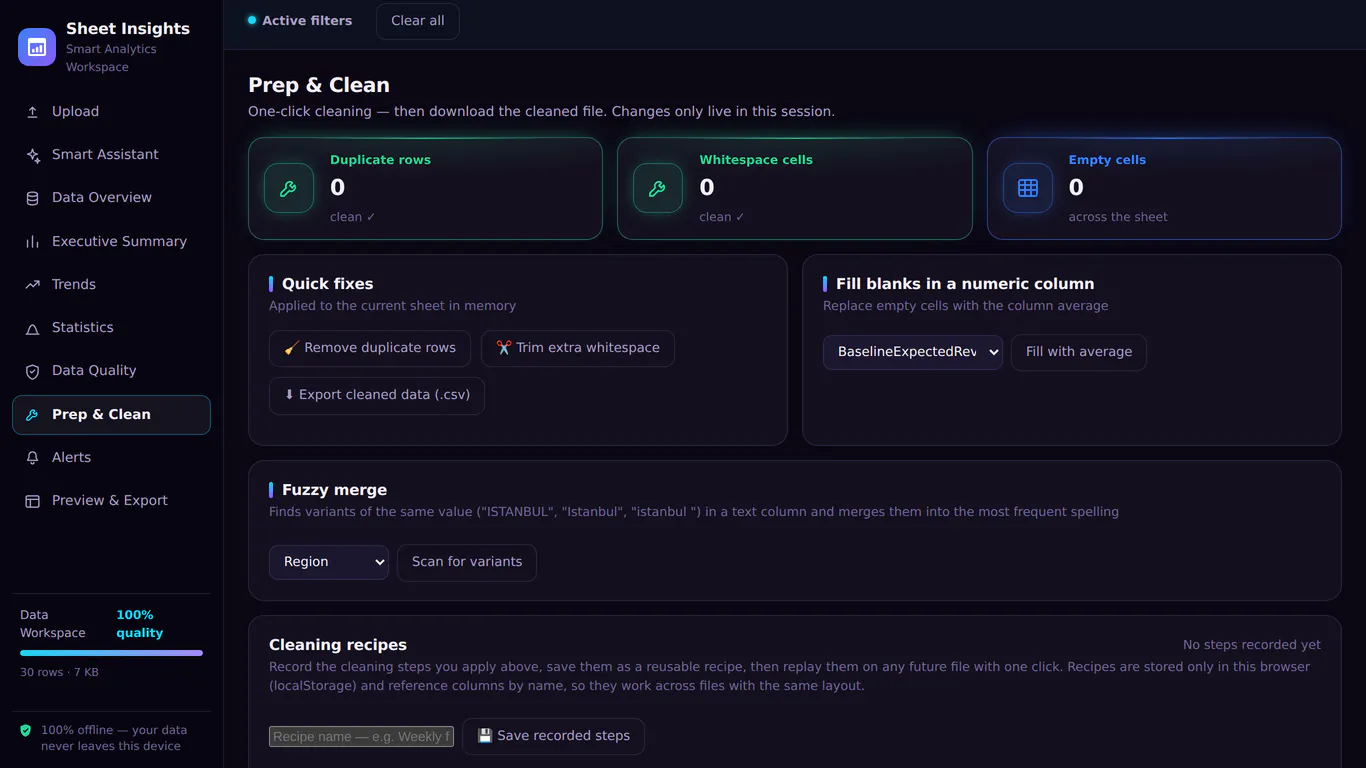Click the Smart Assistant sparkle icon
This screenshot has width=1366, height=768.
pos(32,155)
